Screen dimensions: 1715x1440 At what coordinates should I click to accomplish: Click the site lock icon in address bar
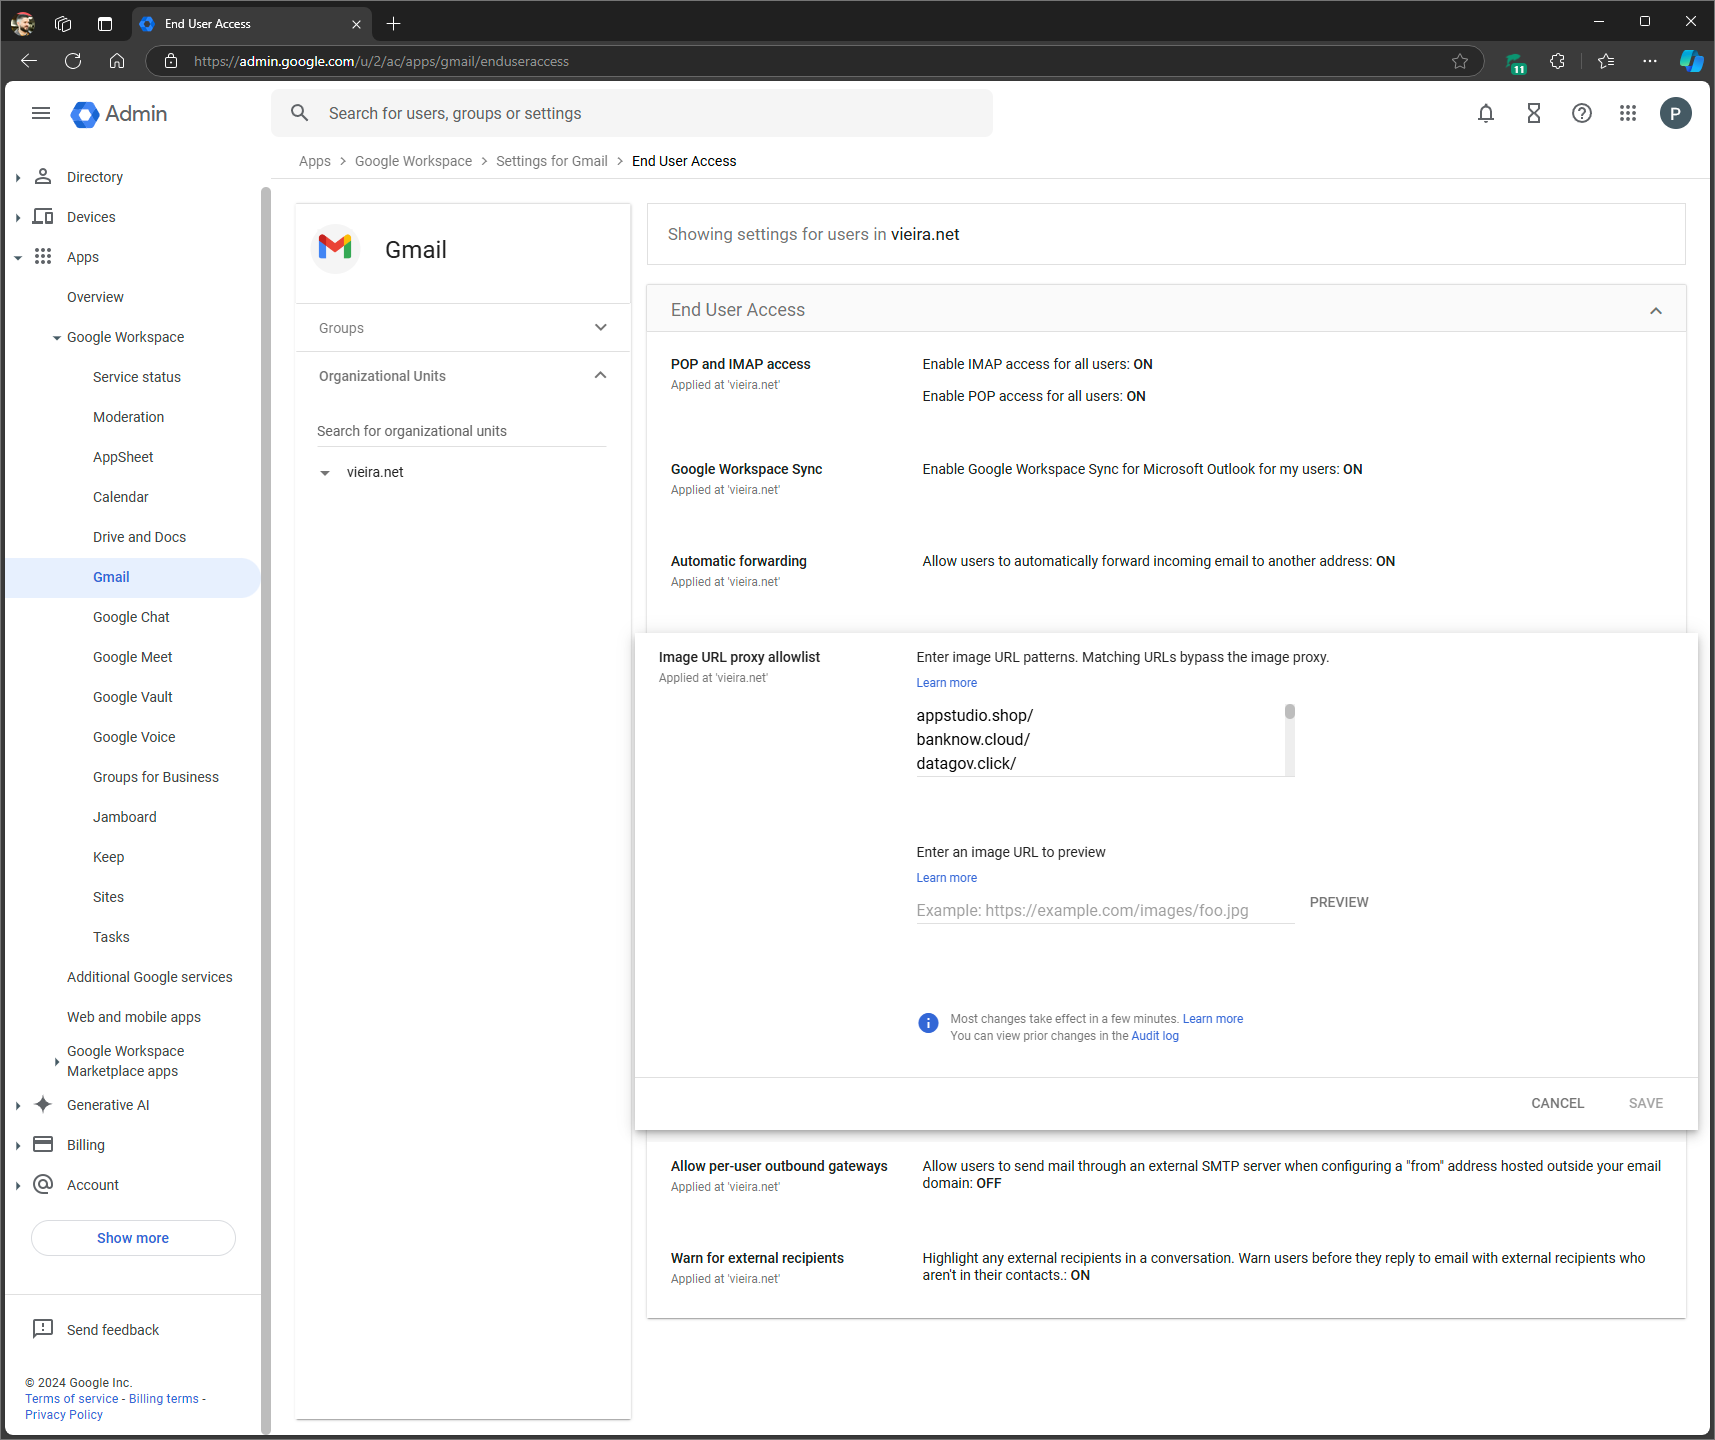(171, 61)
